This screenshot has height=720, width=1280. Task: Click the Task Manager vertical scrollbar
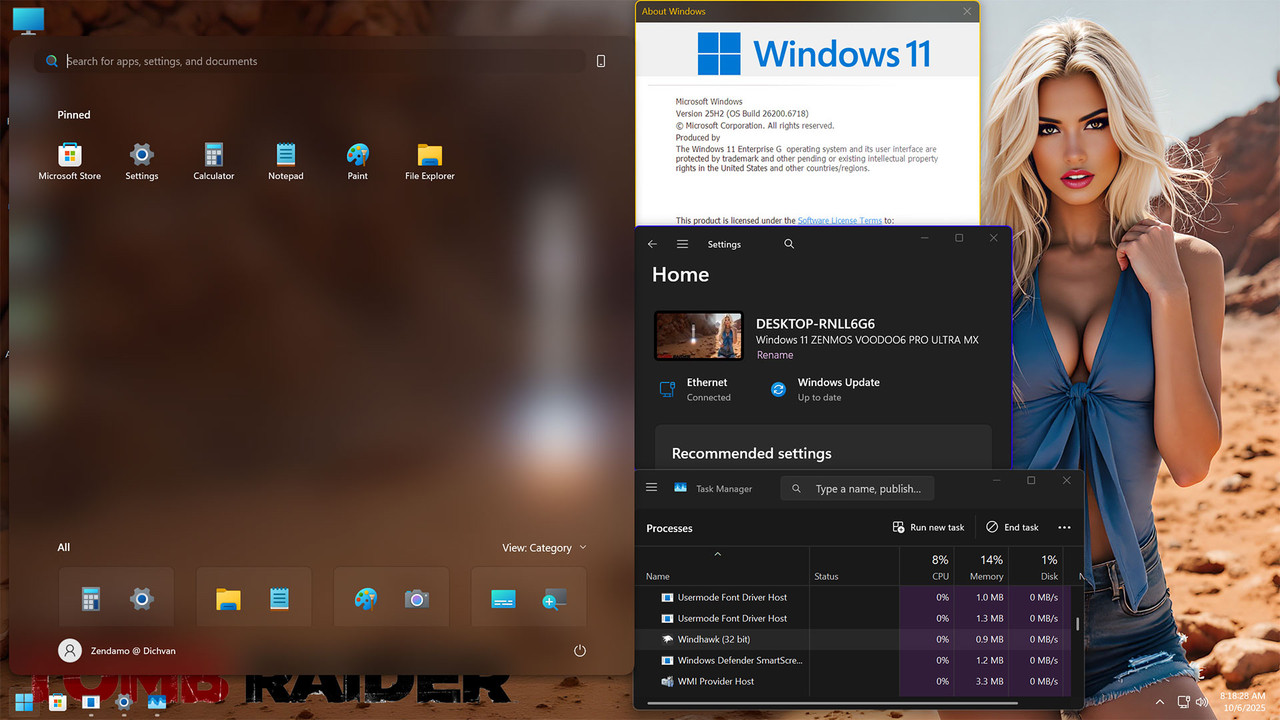1077,625
